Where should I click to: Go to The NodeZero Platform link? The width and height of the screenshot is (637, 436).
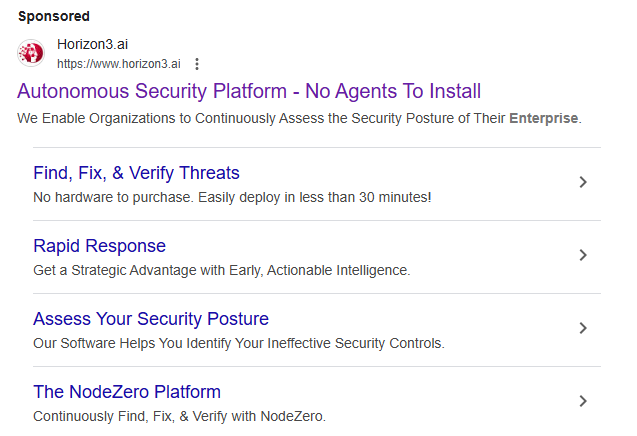(127, 392)
